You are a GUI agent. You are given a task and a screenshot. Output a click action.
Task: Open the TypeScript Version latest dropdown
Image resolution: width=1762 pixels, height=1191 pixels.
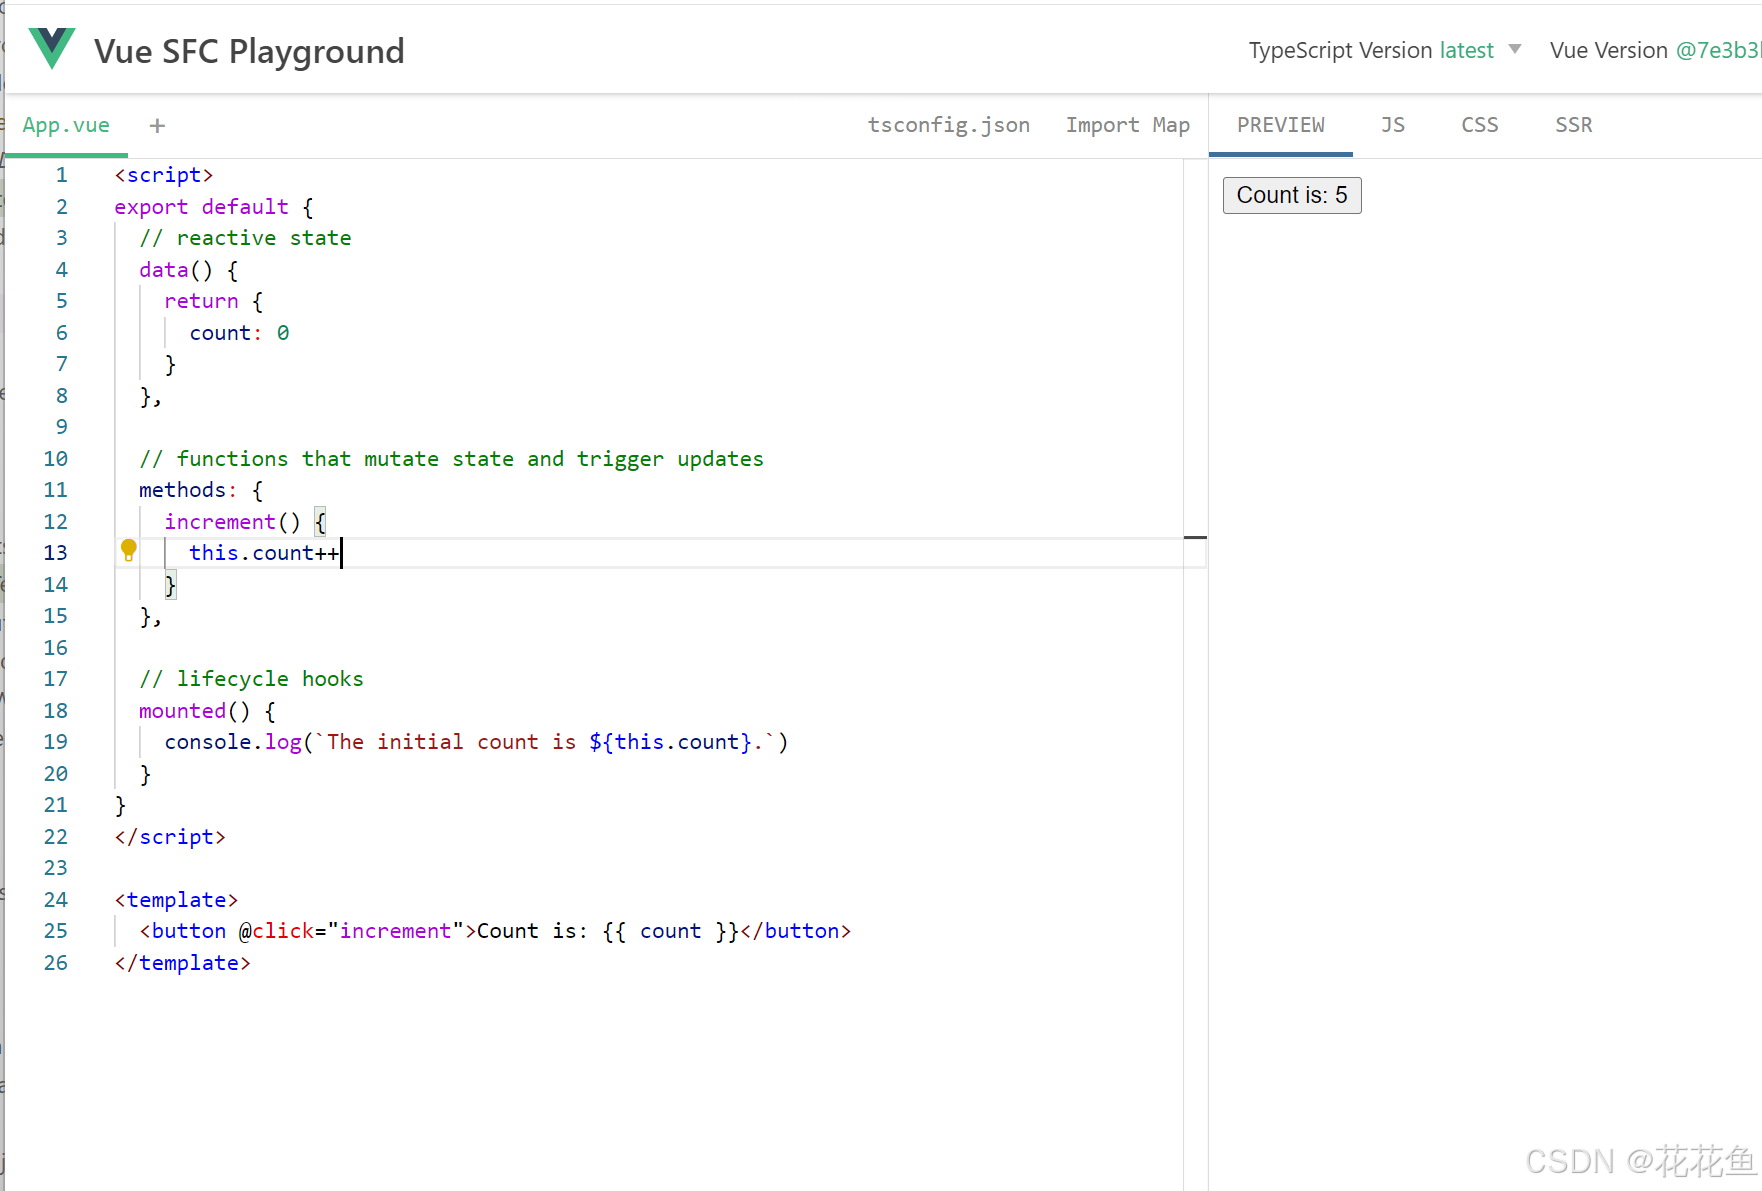coord(1385,50)
